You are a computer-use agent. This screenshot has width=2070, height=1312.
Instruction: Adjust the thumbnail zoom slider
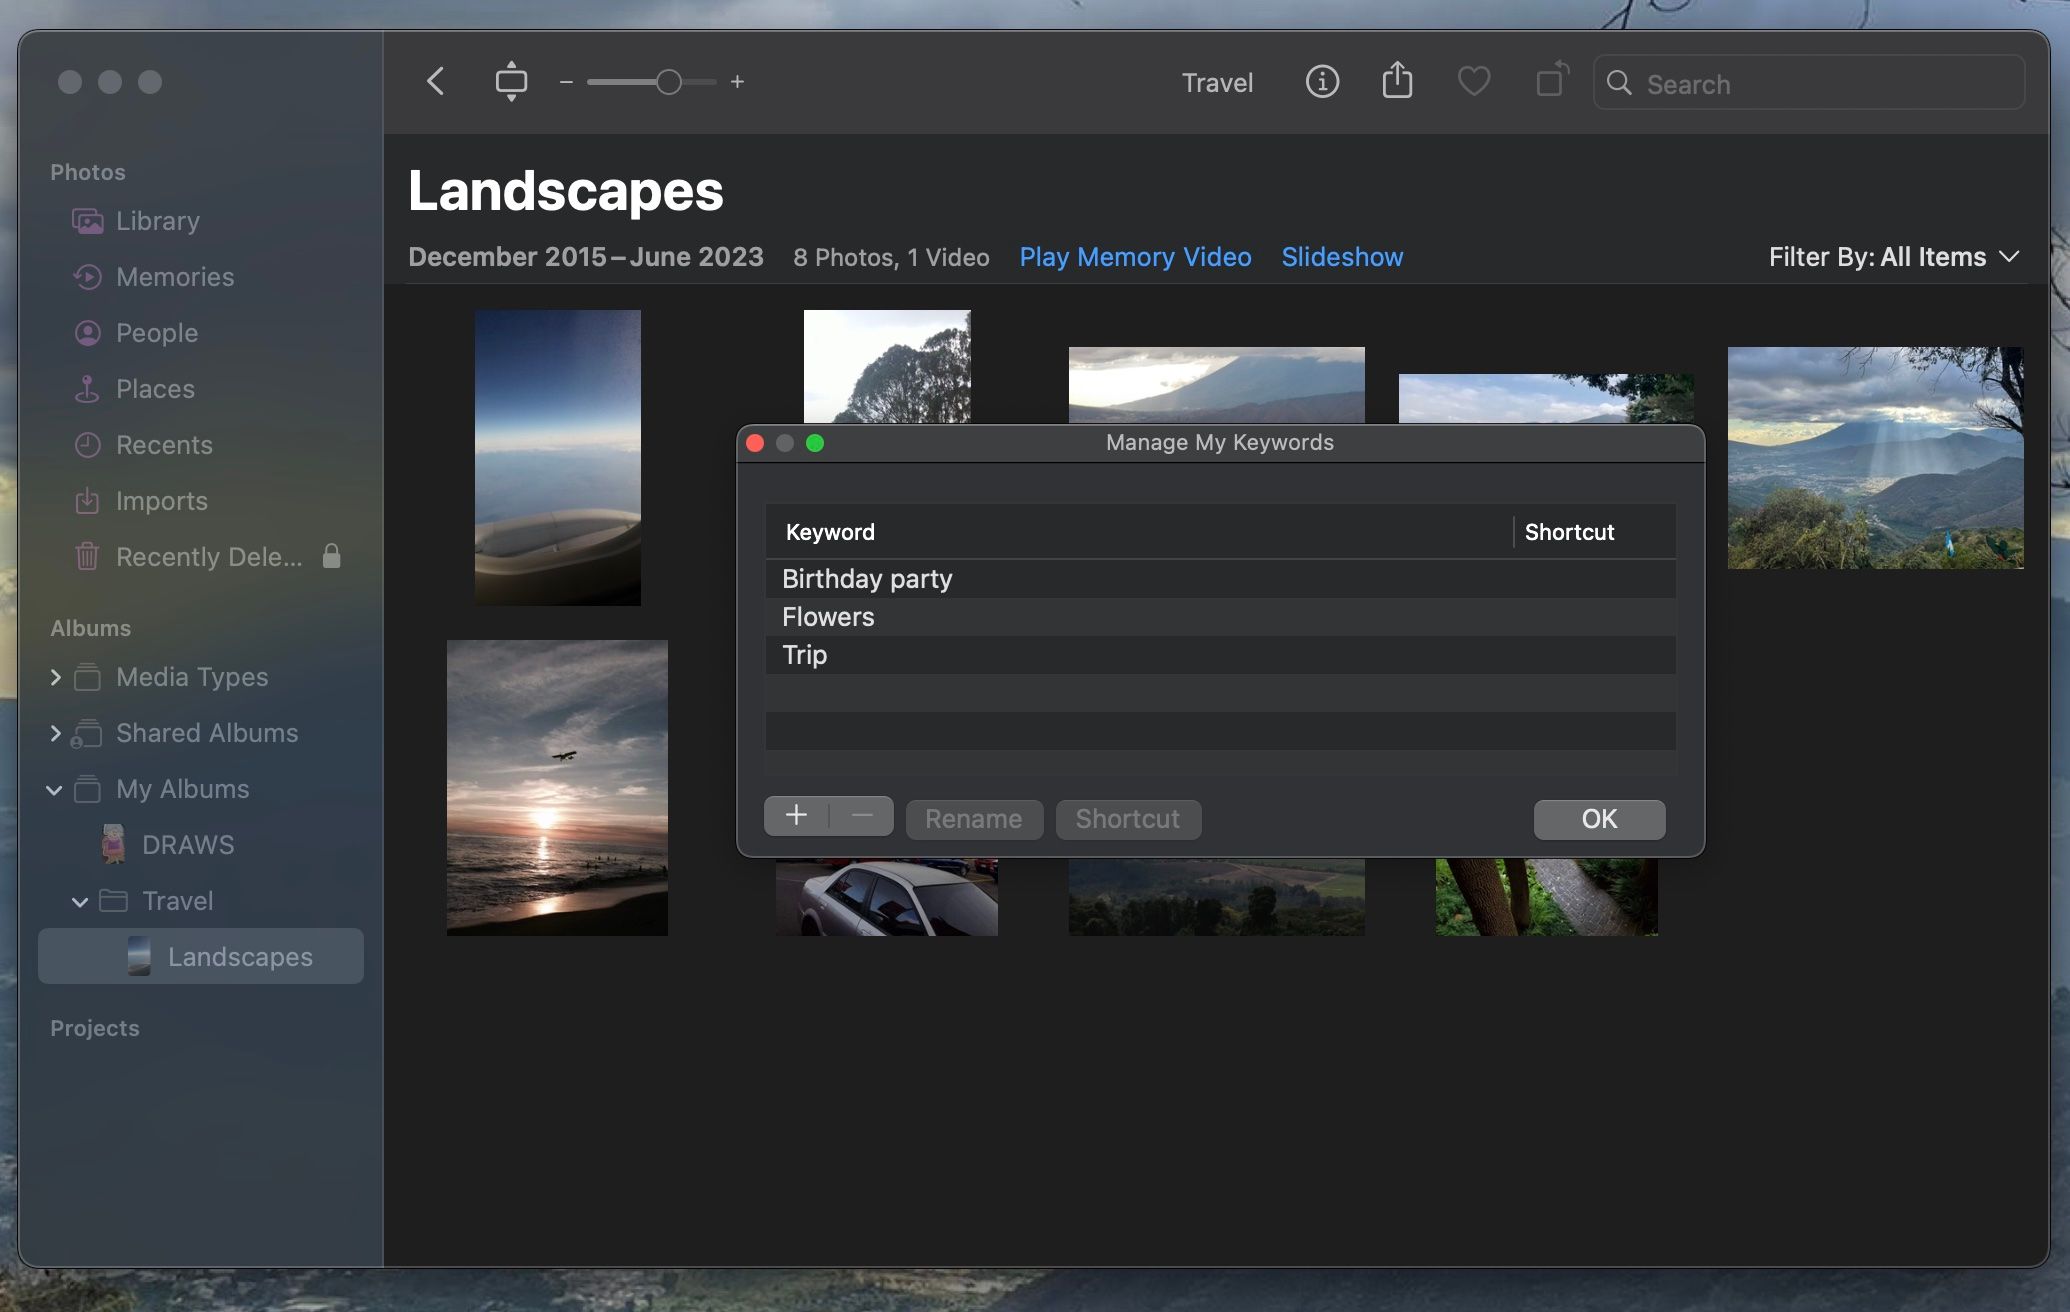(669, 82)
